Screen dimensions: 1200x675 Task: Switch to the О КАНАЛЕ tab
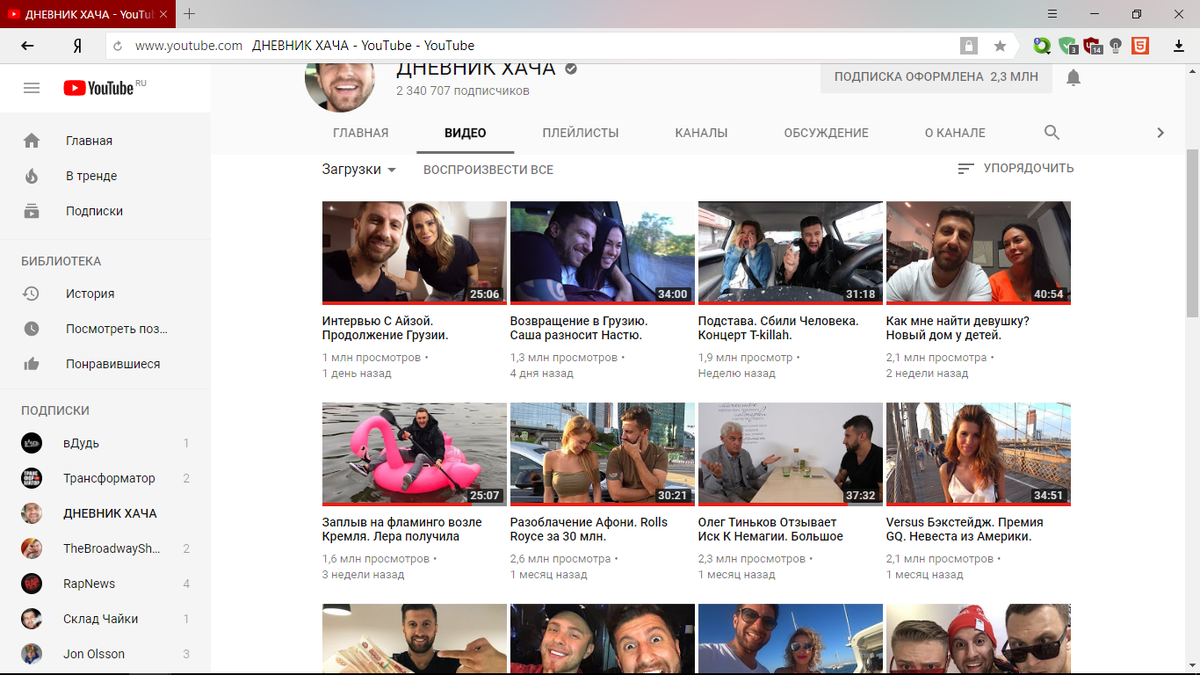pyautogui.click(x=955, y=133)
